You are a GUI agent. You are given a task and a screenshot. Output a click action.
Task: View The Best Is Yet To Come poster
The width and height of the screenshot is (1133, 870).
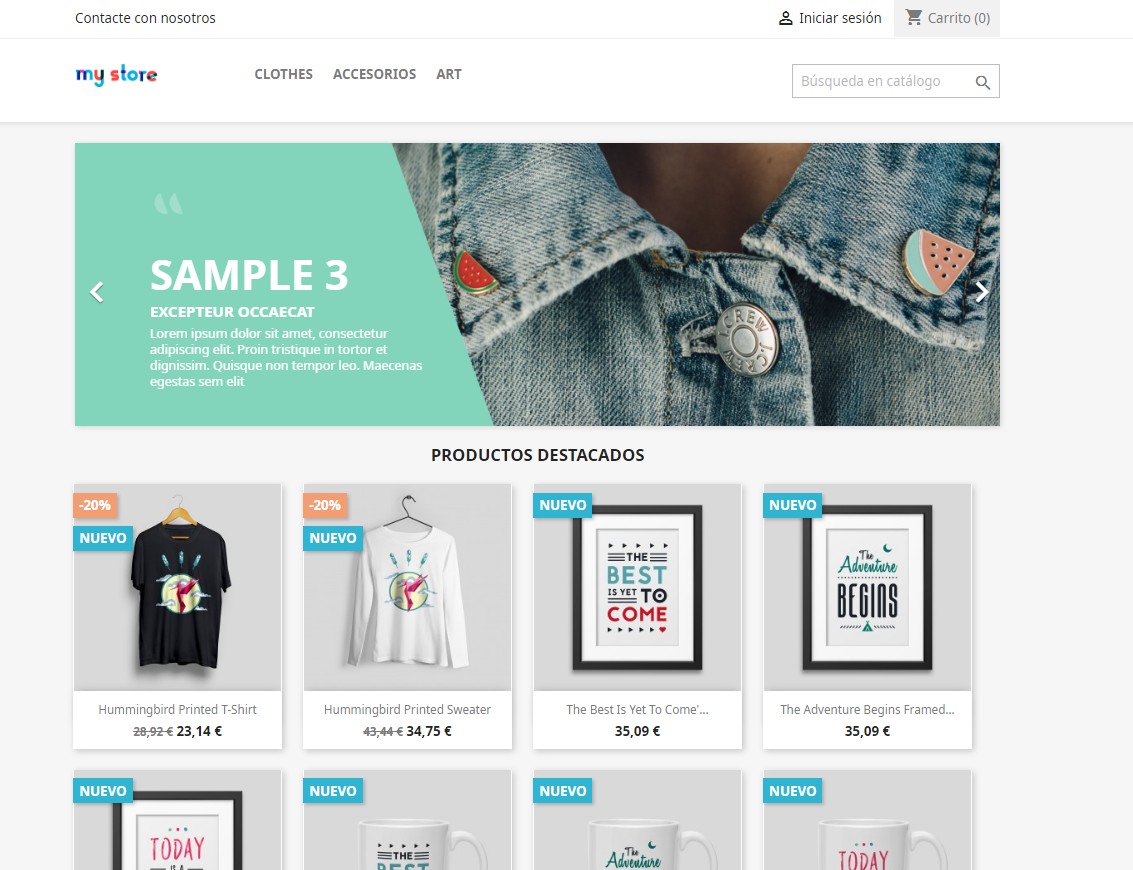(637, 587)
